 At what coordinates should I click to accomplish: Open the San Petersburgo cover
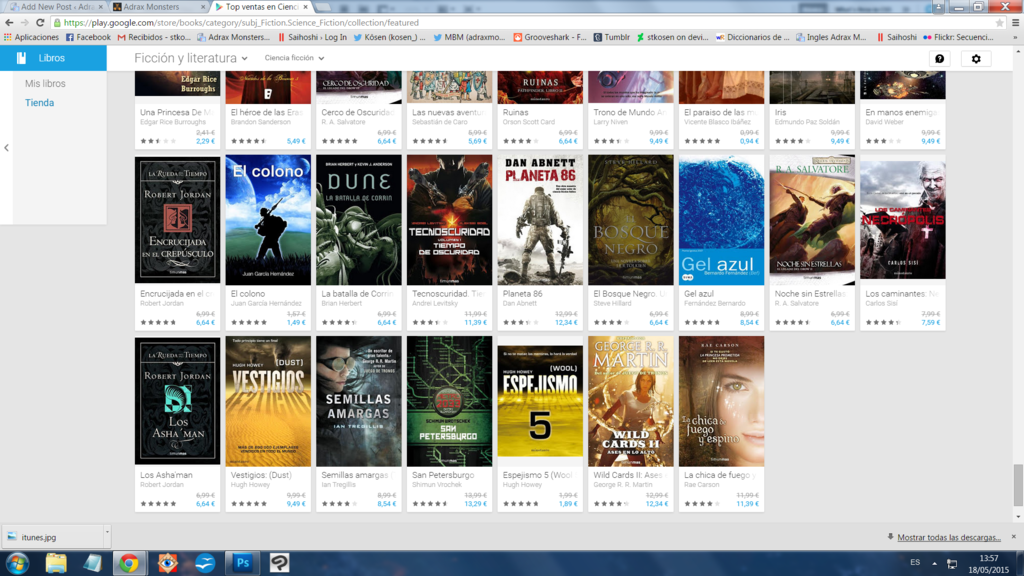coord(449,401)
